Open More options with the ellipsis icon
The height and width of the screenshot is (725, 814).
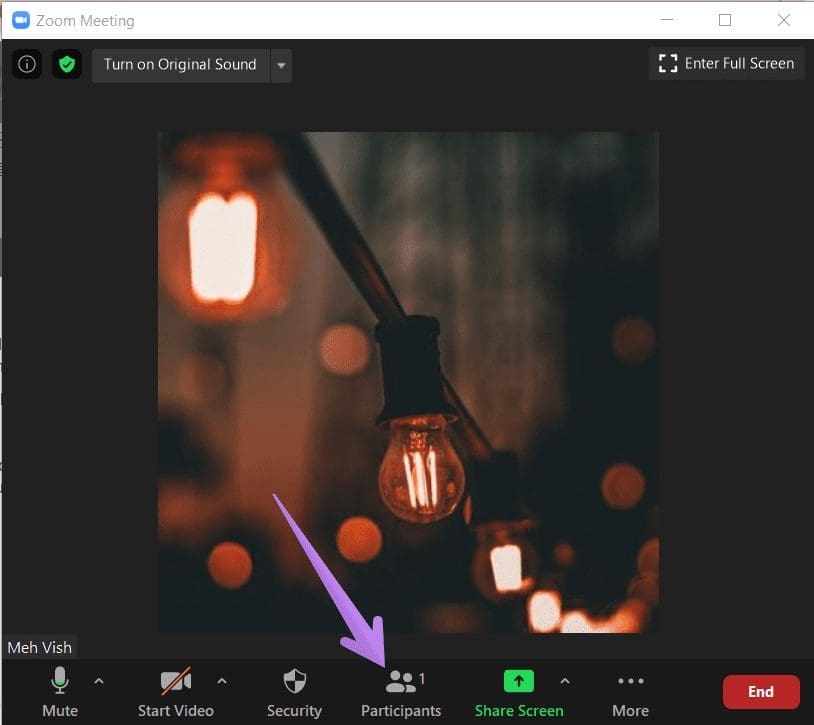(629, 688)
